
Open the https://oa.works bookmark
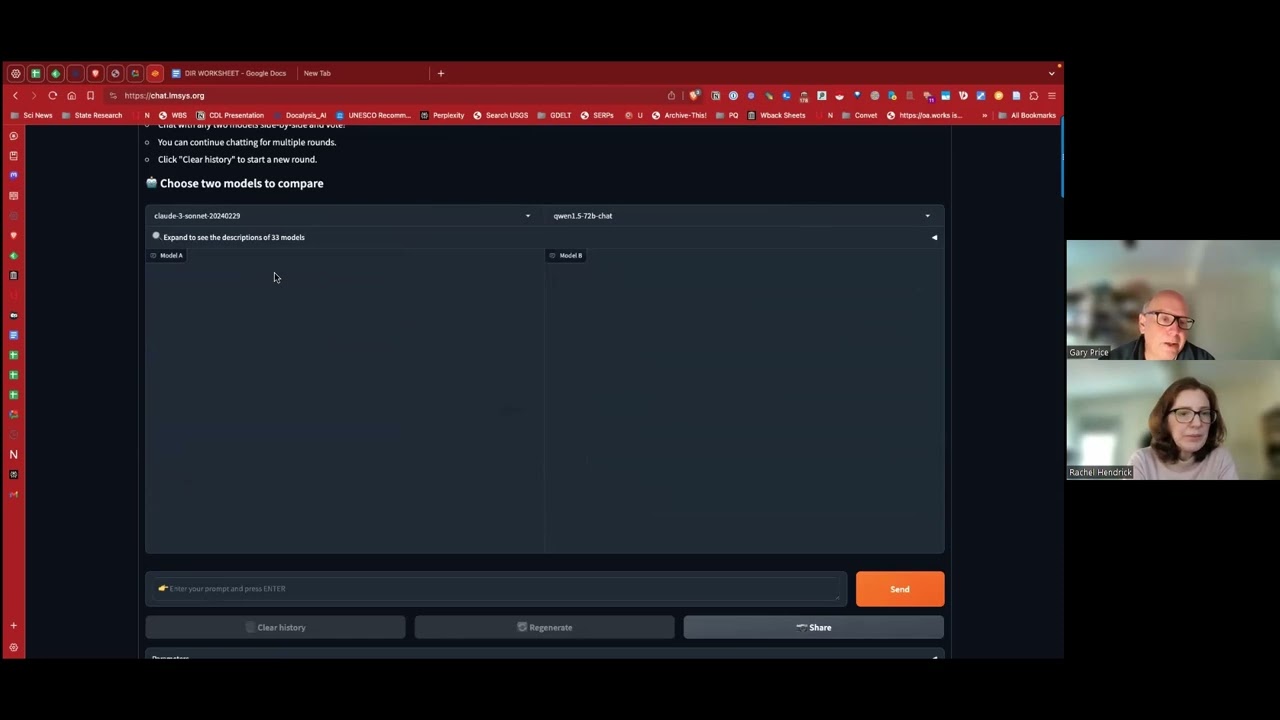coord(925,115)
